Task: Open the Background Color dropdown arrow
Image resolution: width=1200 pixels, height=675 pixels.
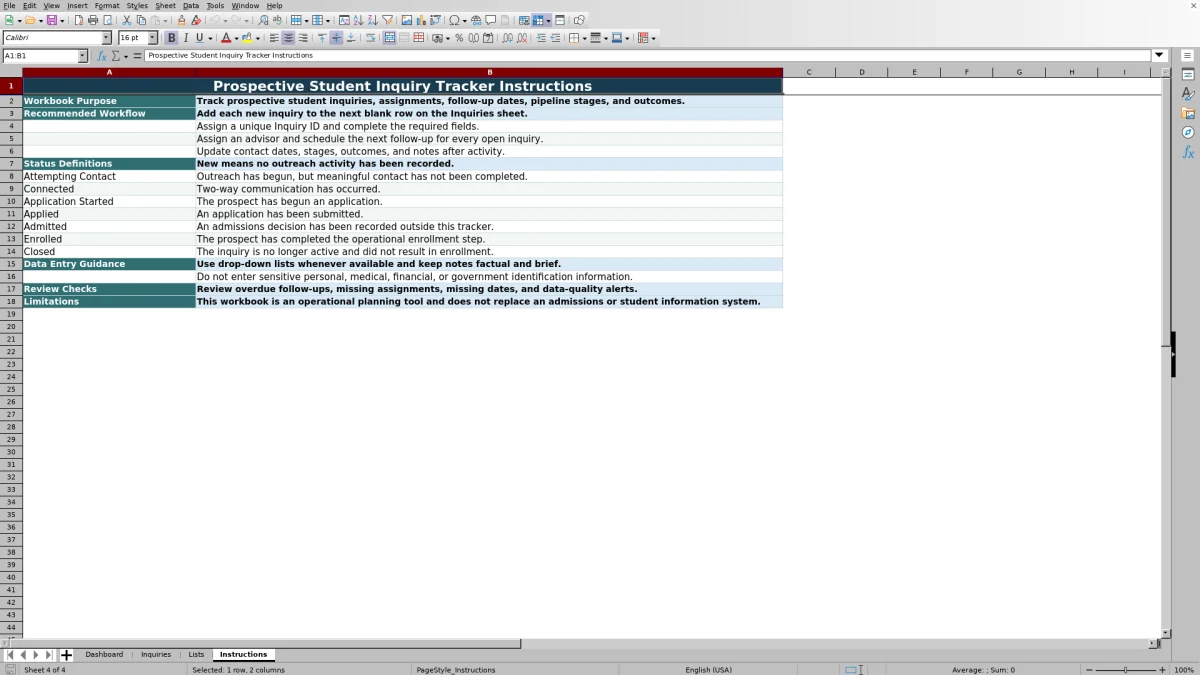Action: 258,38
